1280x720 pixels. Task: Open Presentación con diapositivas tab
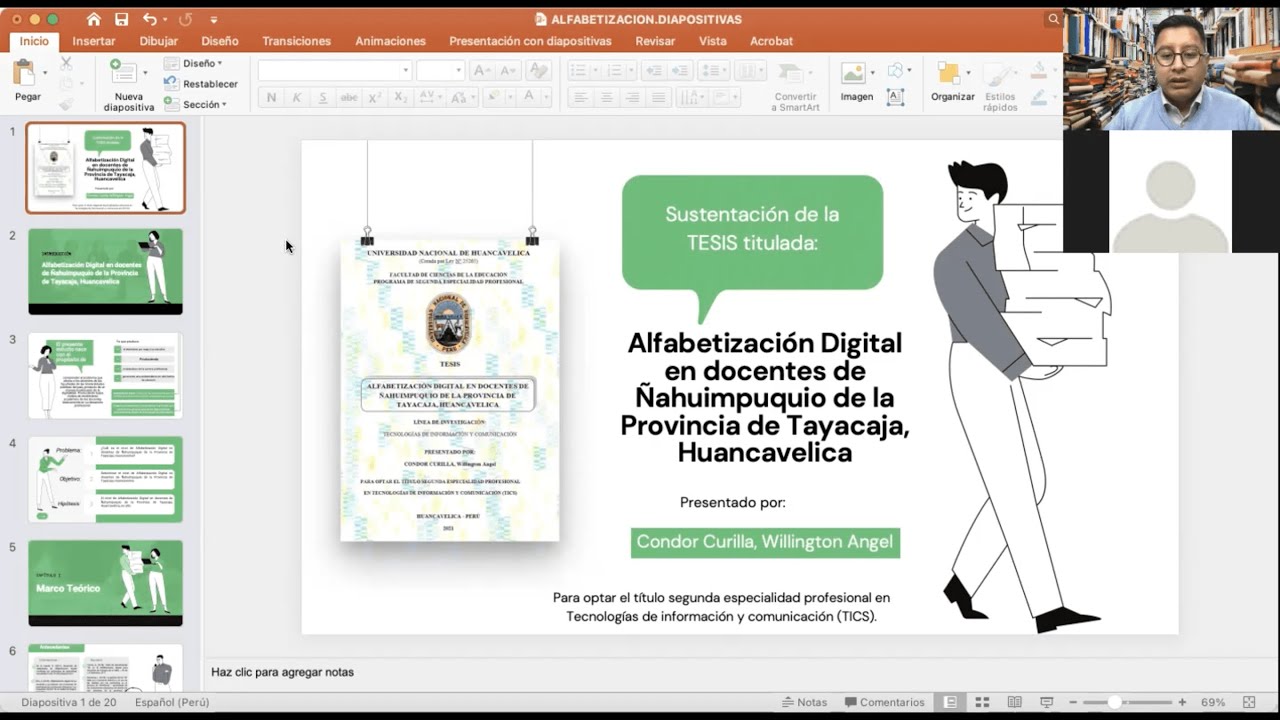[x=530, y=41]
